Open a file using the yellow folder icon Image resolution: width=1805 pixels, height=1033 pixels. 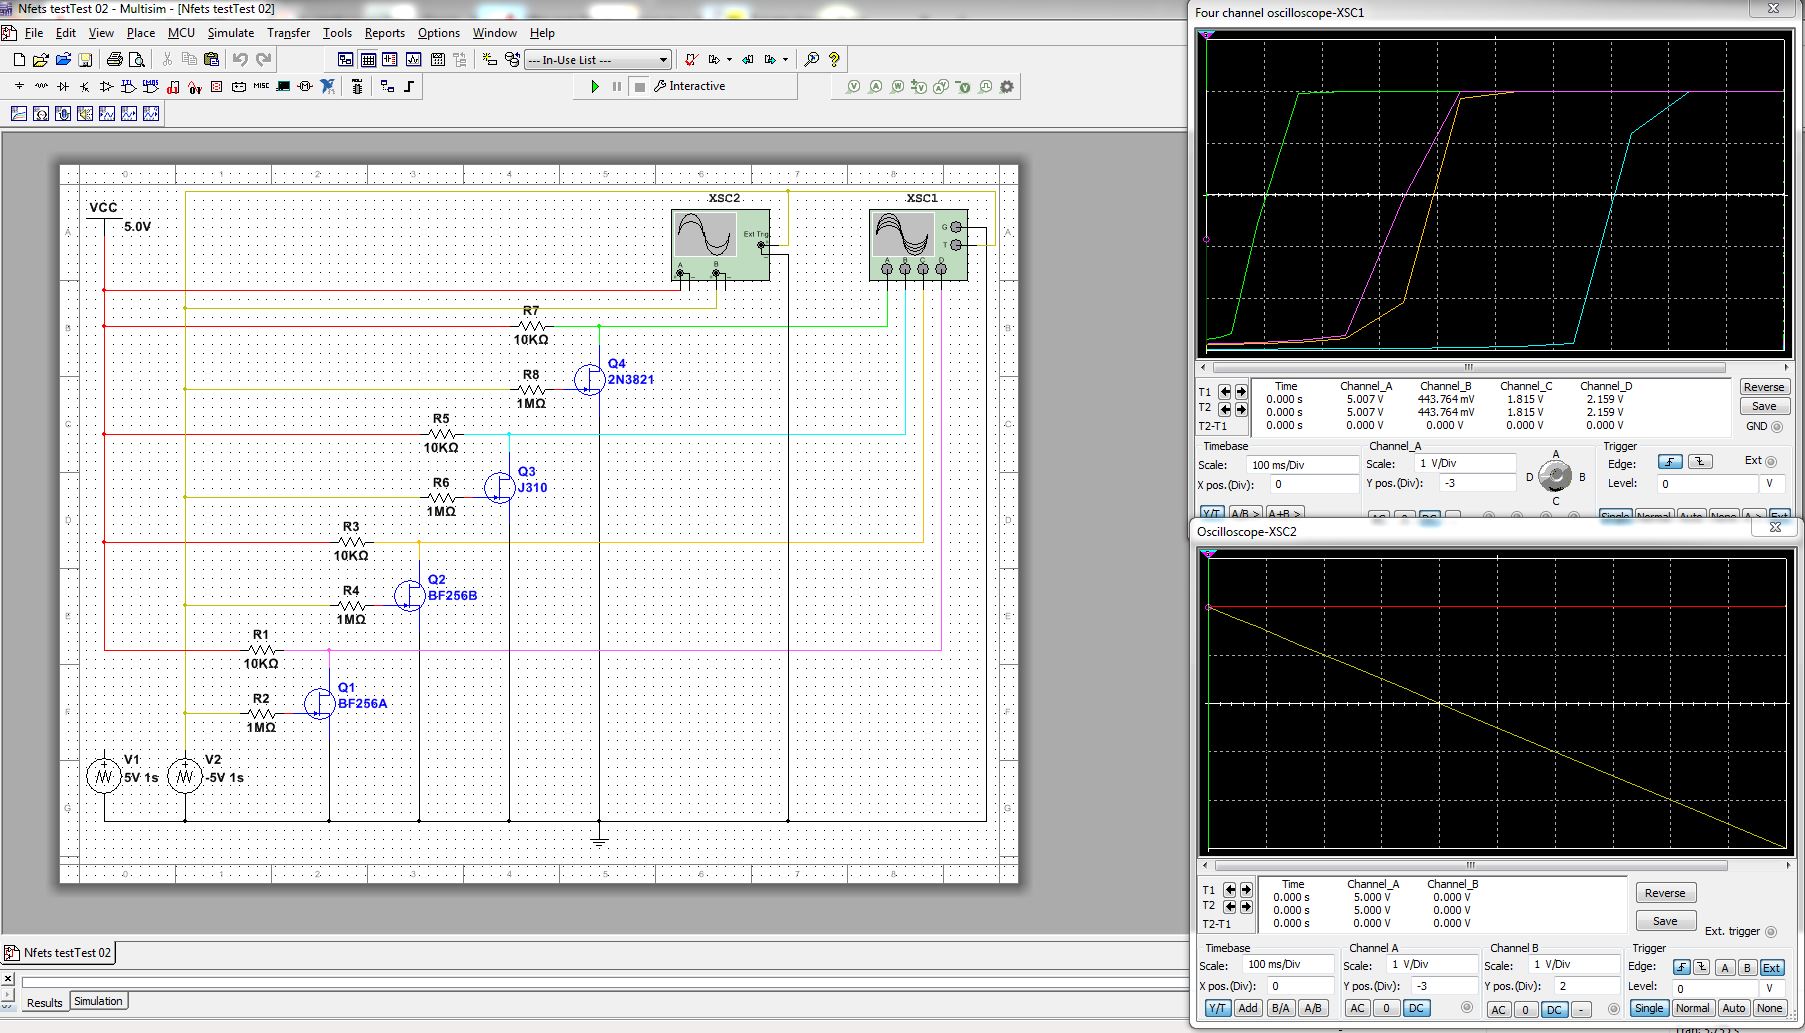pyautogui.click(x=41, y=60)
